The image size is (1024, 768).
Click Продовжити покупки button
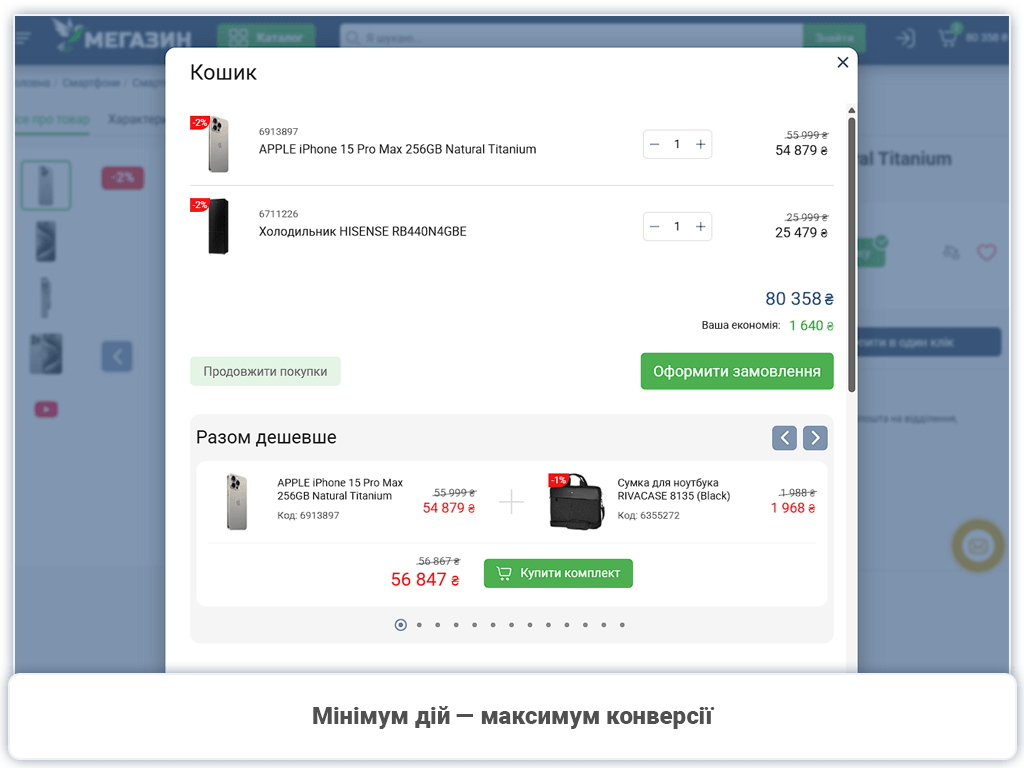click(x=265, y=371)
